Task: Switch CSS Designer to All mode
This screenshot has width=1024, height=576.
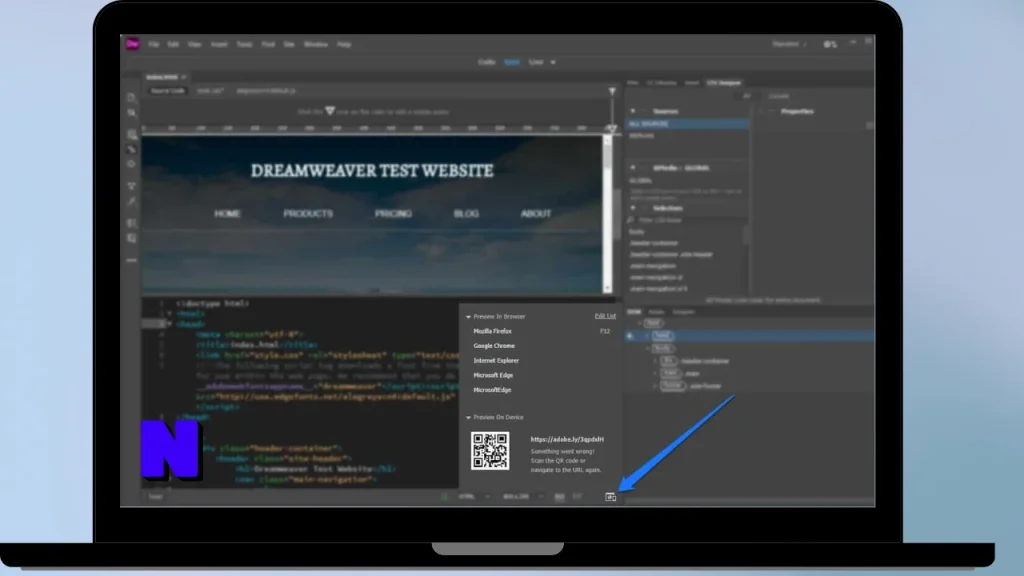Action: 746,96
